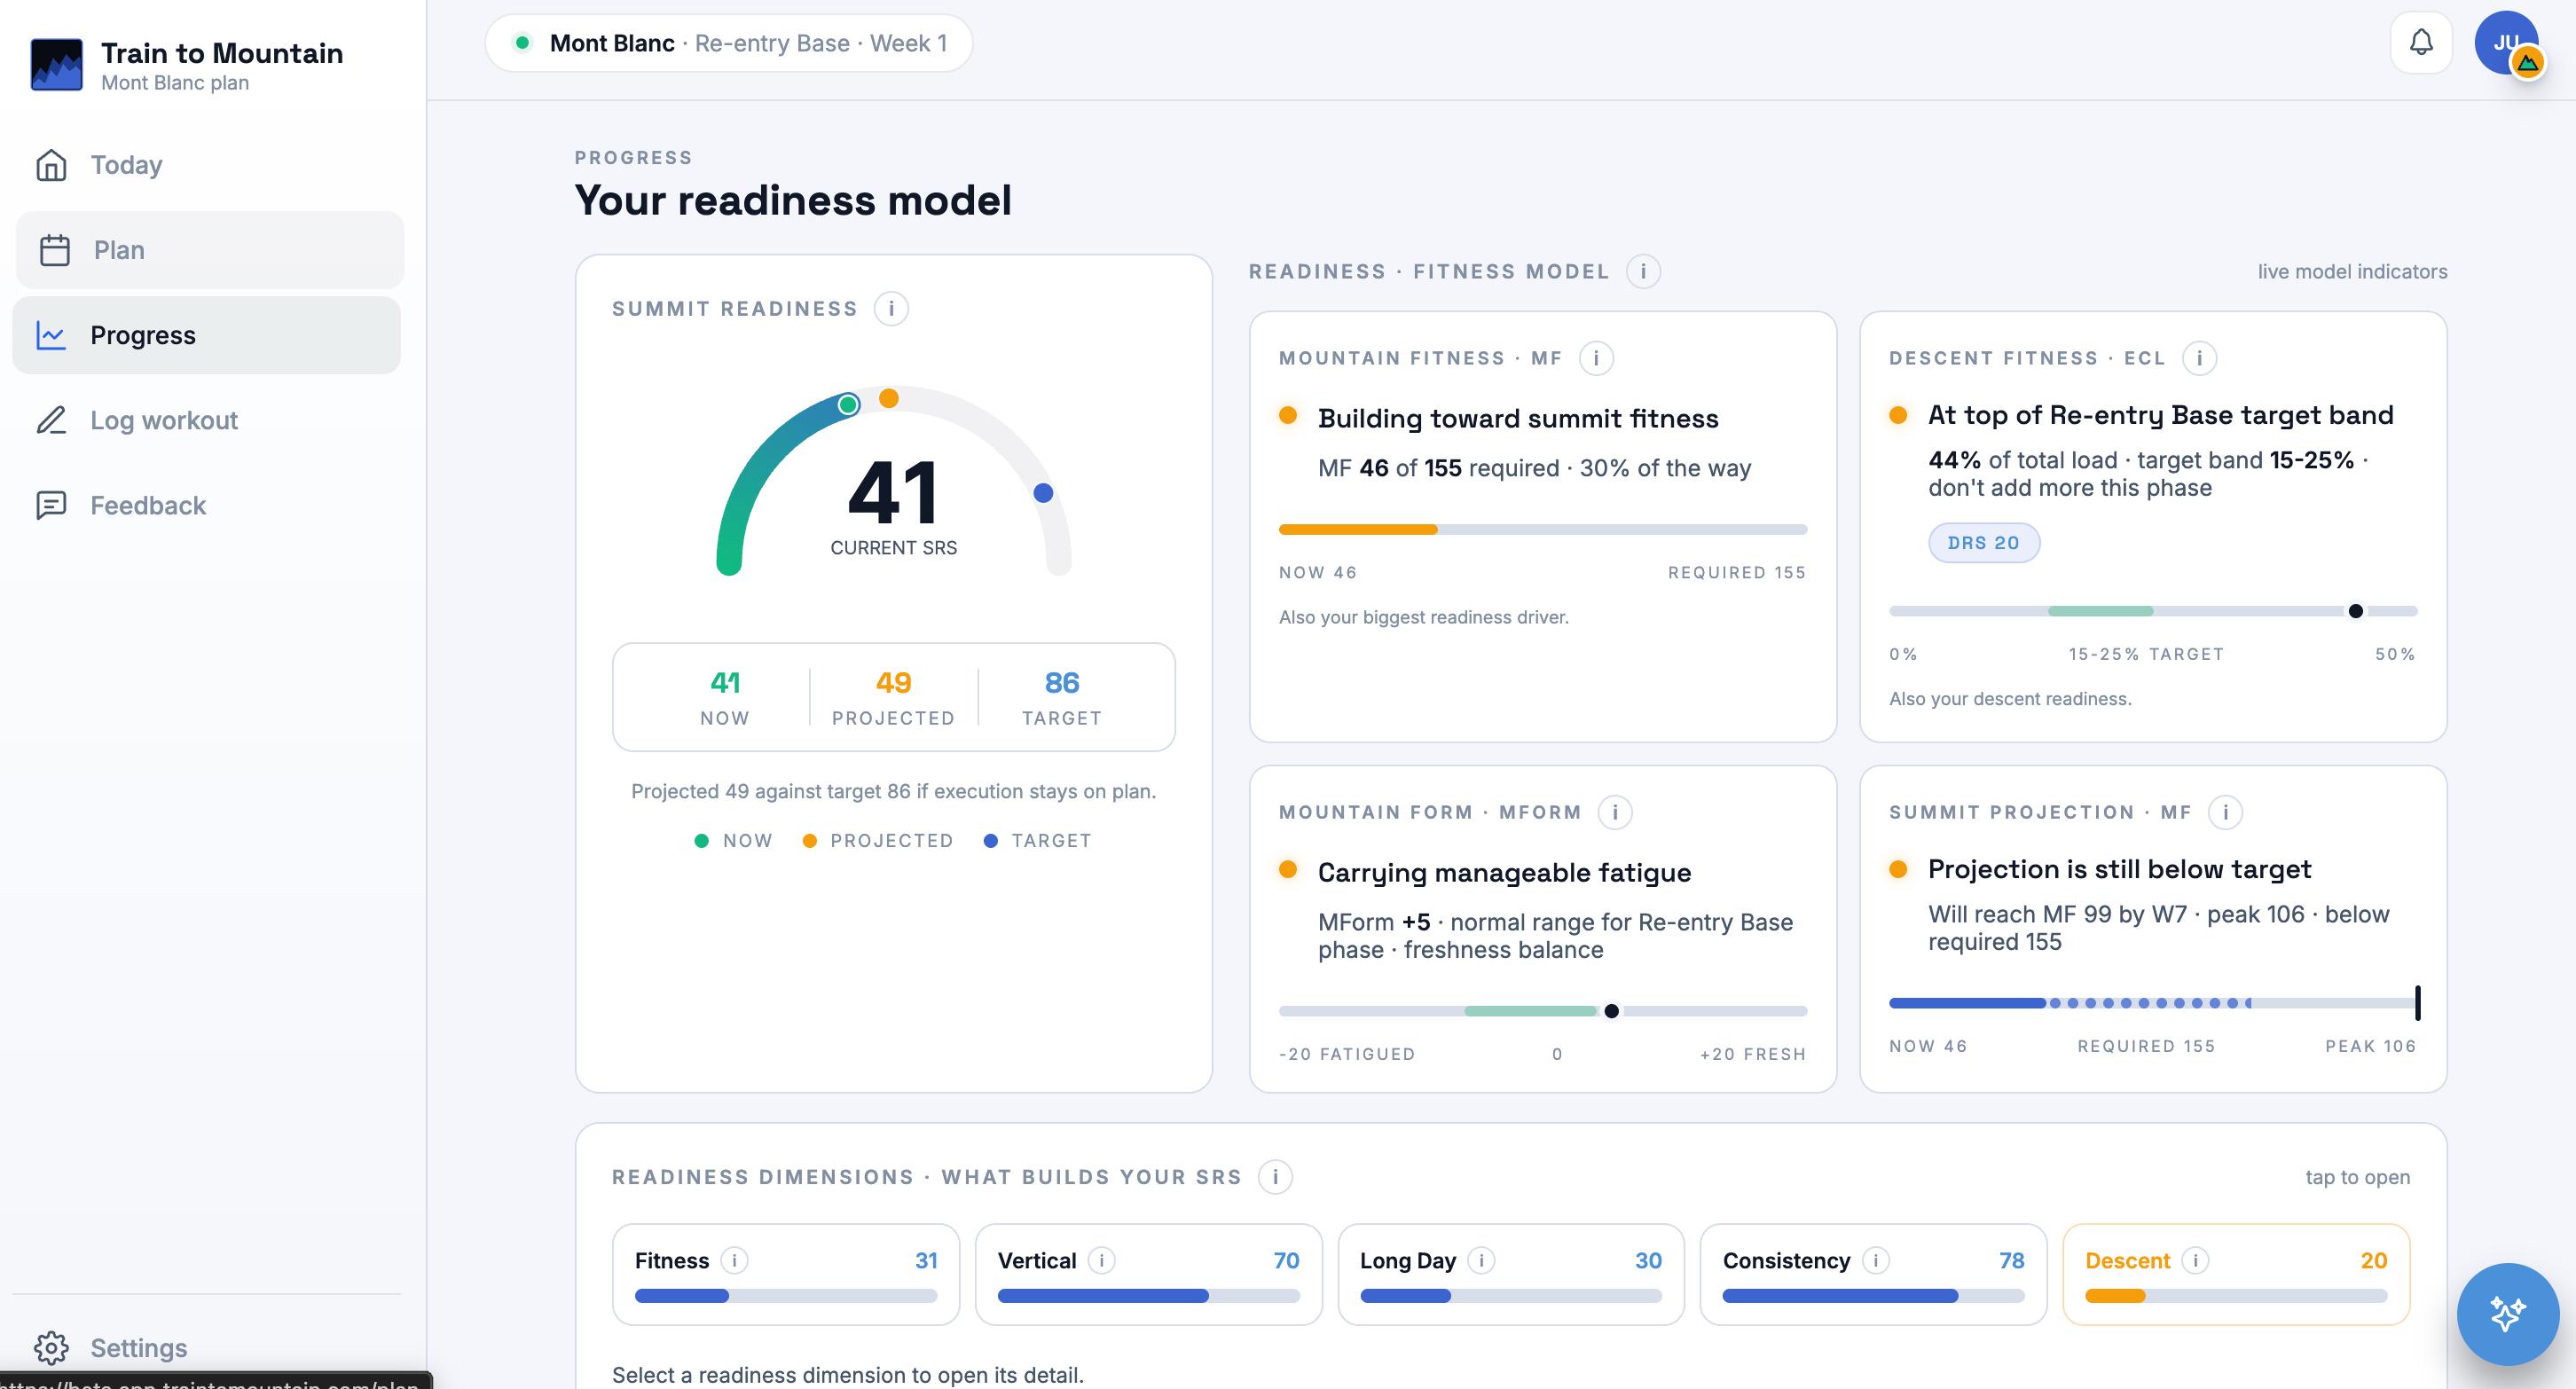This screenshot has width=2576, height=1389.
Task: Click the Train to Mountain logo
Action: (x=57, y=65)
